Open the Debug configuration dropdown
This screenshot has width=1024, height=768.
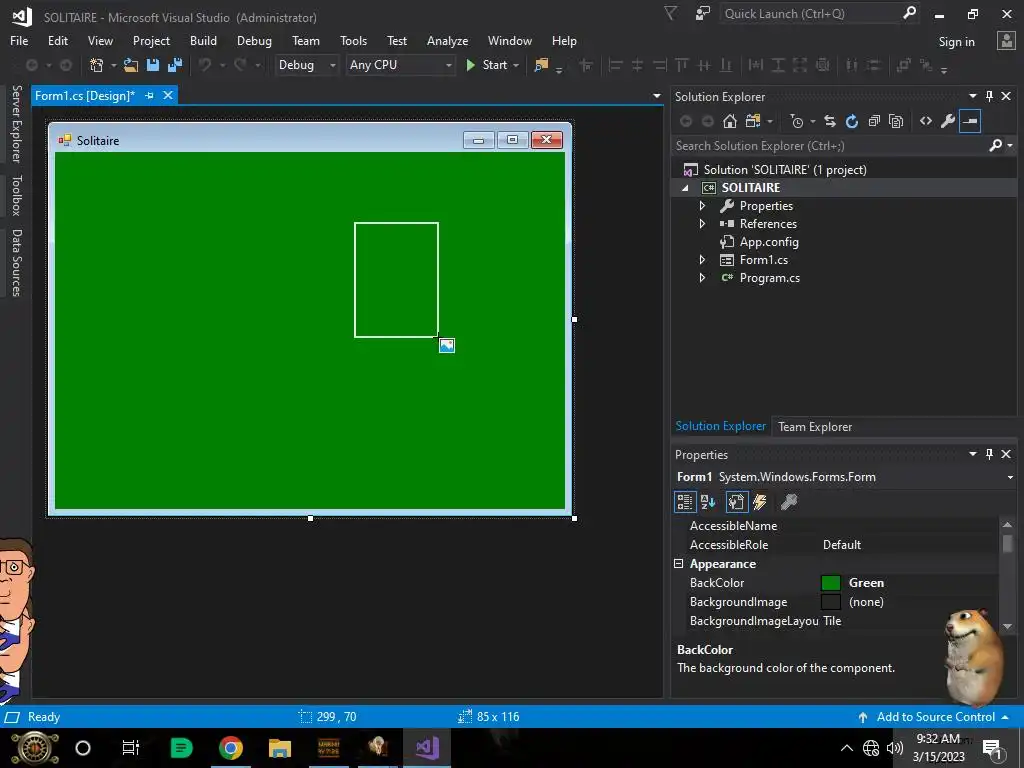point(332,65)
